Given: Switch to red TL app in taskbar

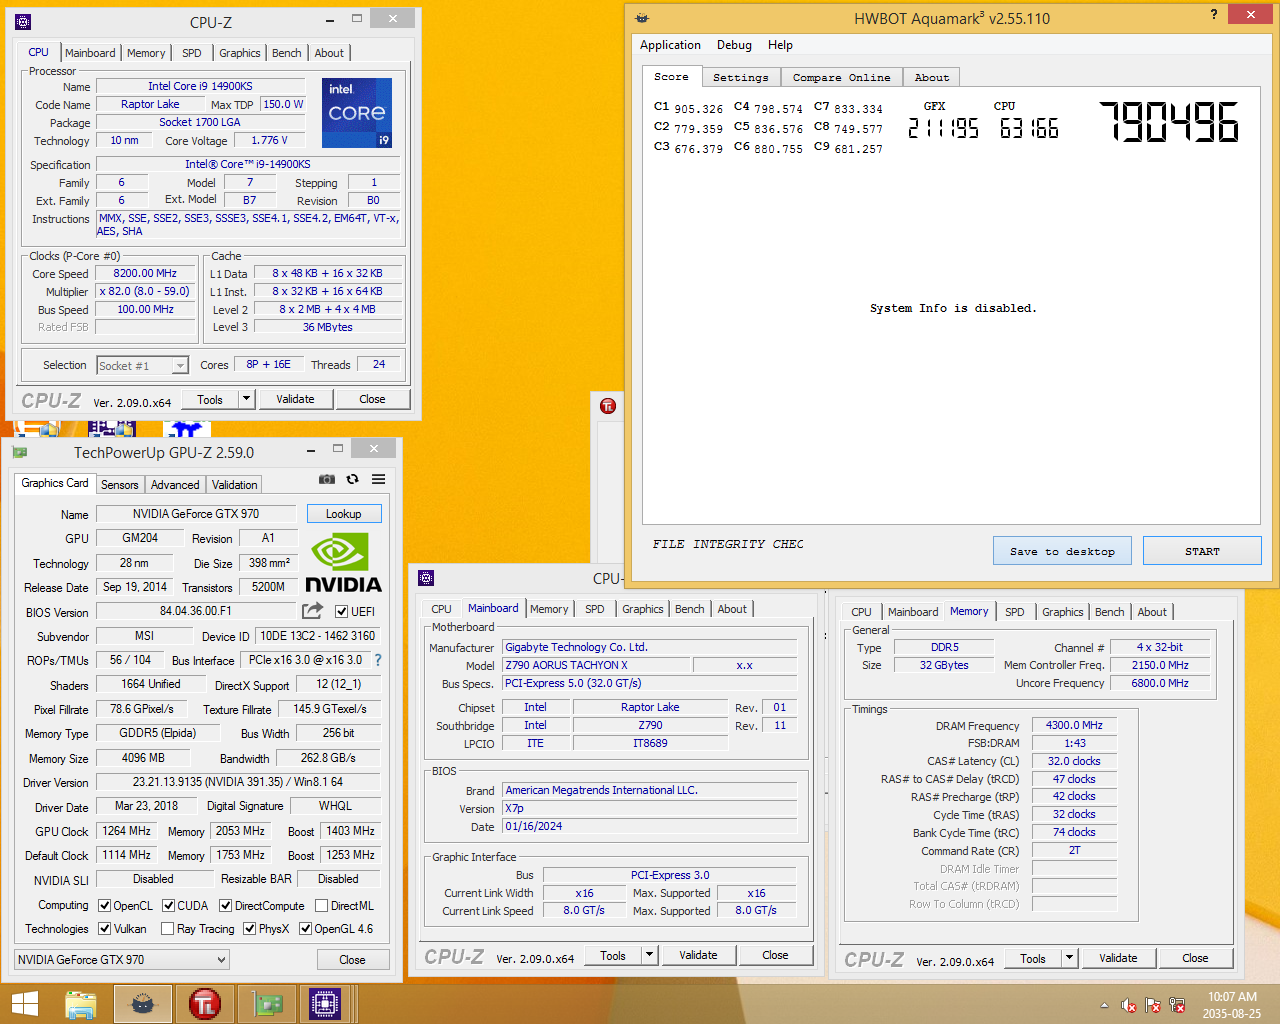Looking at the screenshot, I should [x=204, y=1004].
